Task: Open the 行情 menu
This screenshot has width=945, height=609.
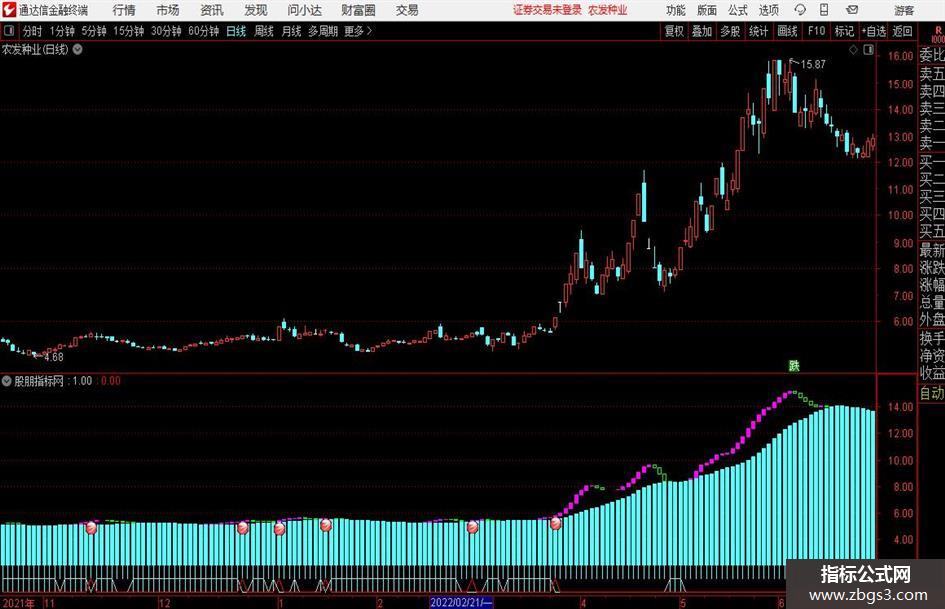Action: click(124, 10)
